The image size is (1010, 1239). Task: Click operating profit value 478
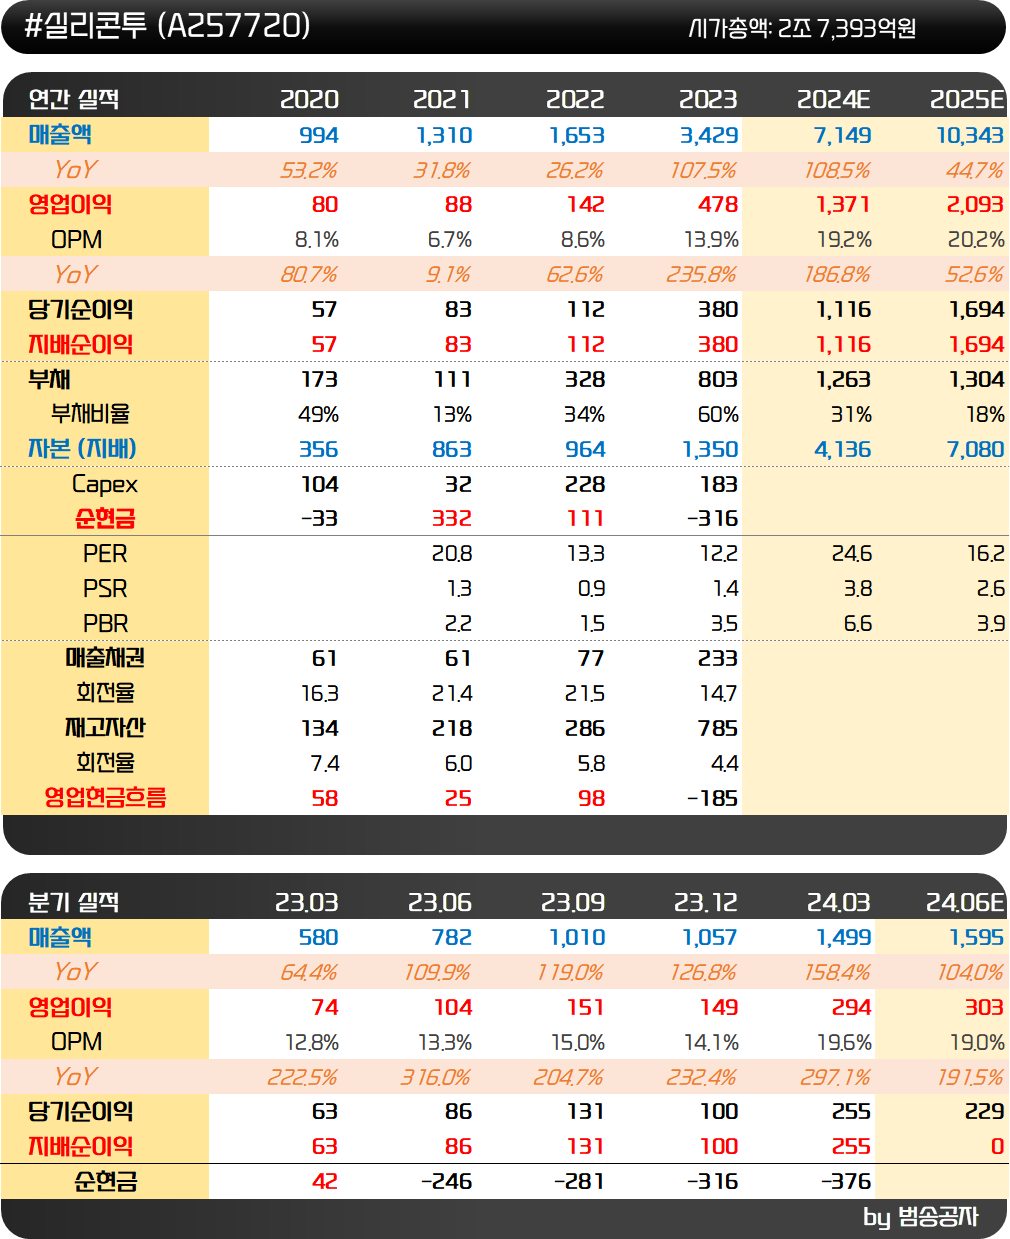pyautogui.click(x=718, y=204)
